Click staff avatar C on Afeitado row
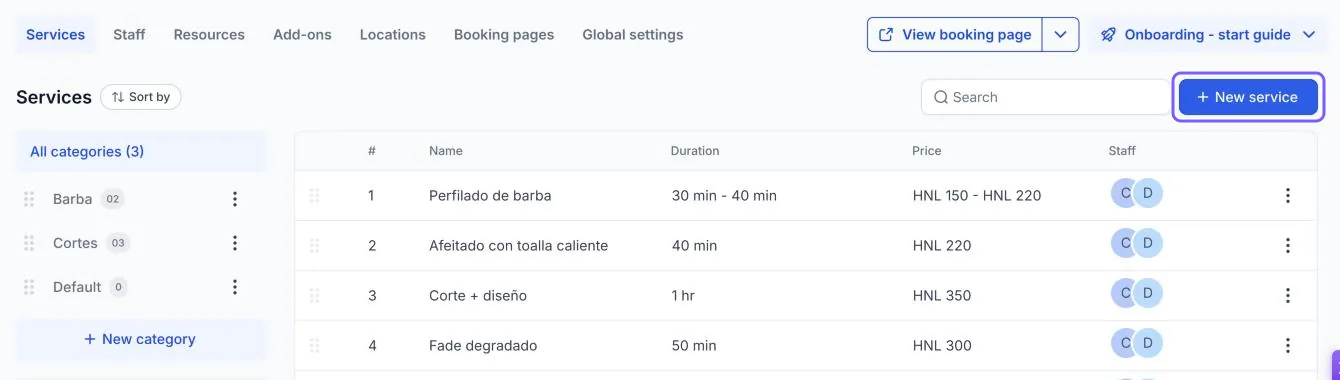1340x380 pixels. coord(1123,243)
